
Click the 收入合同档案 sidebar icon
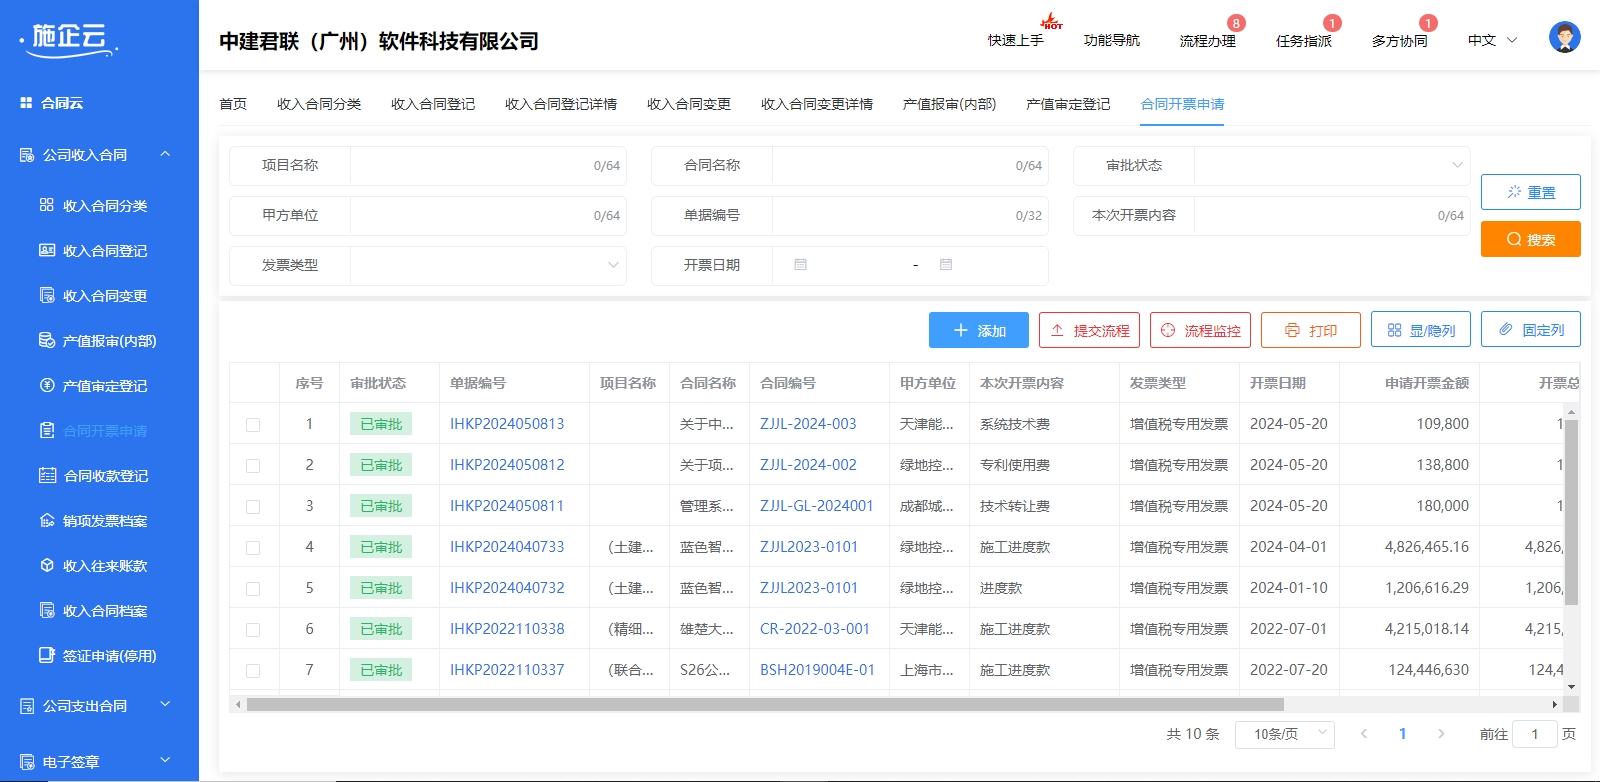(47, 610)
